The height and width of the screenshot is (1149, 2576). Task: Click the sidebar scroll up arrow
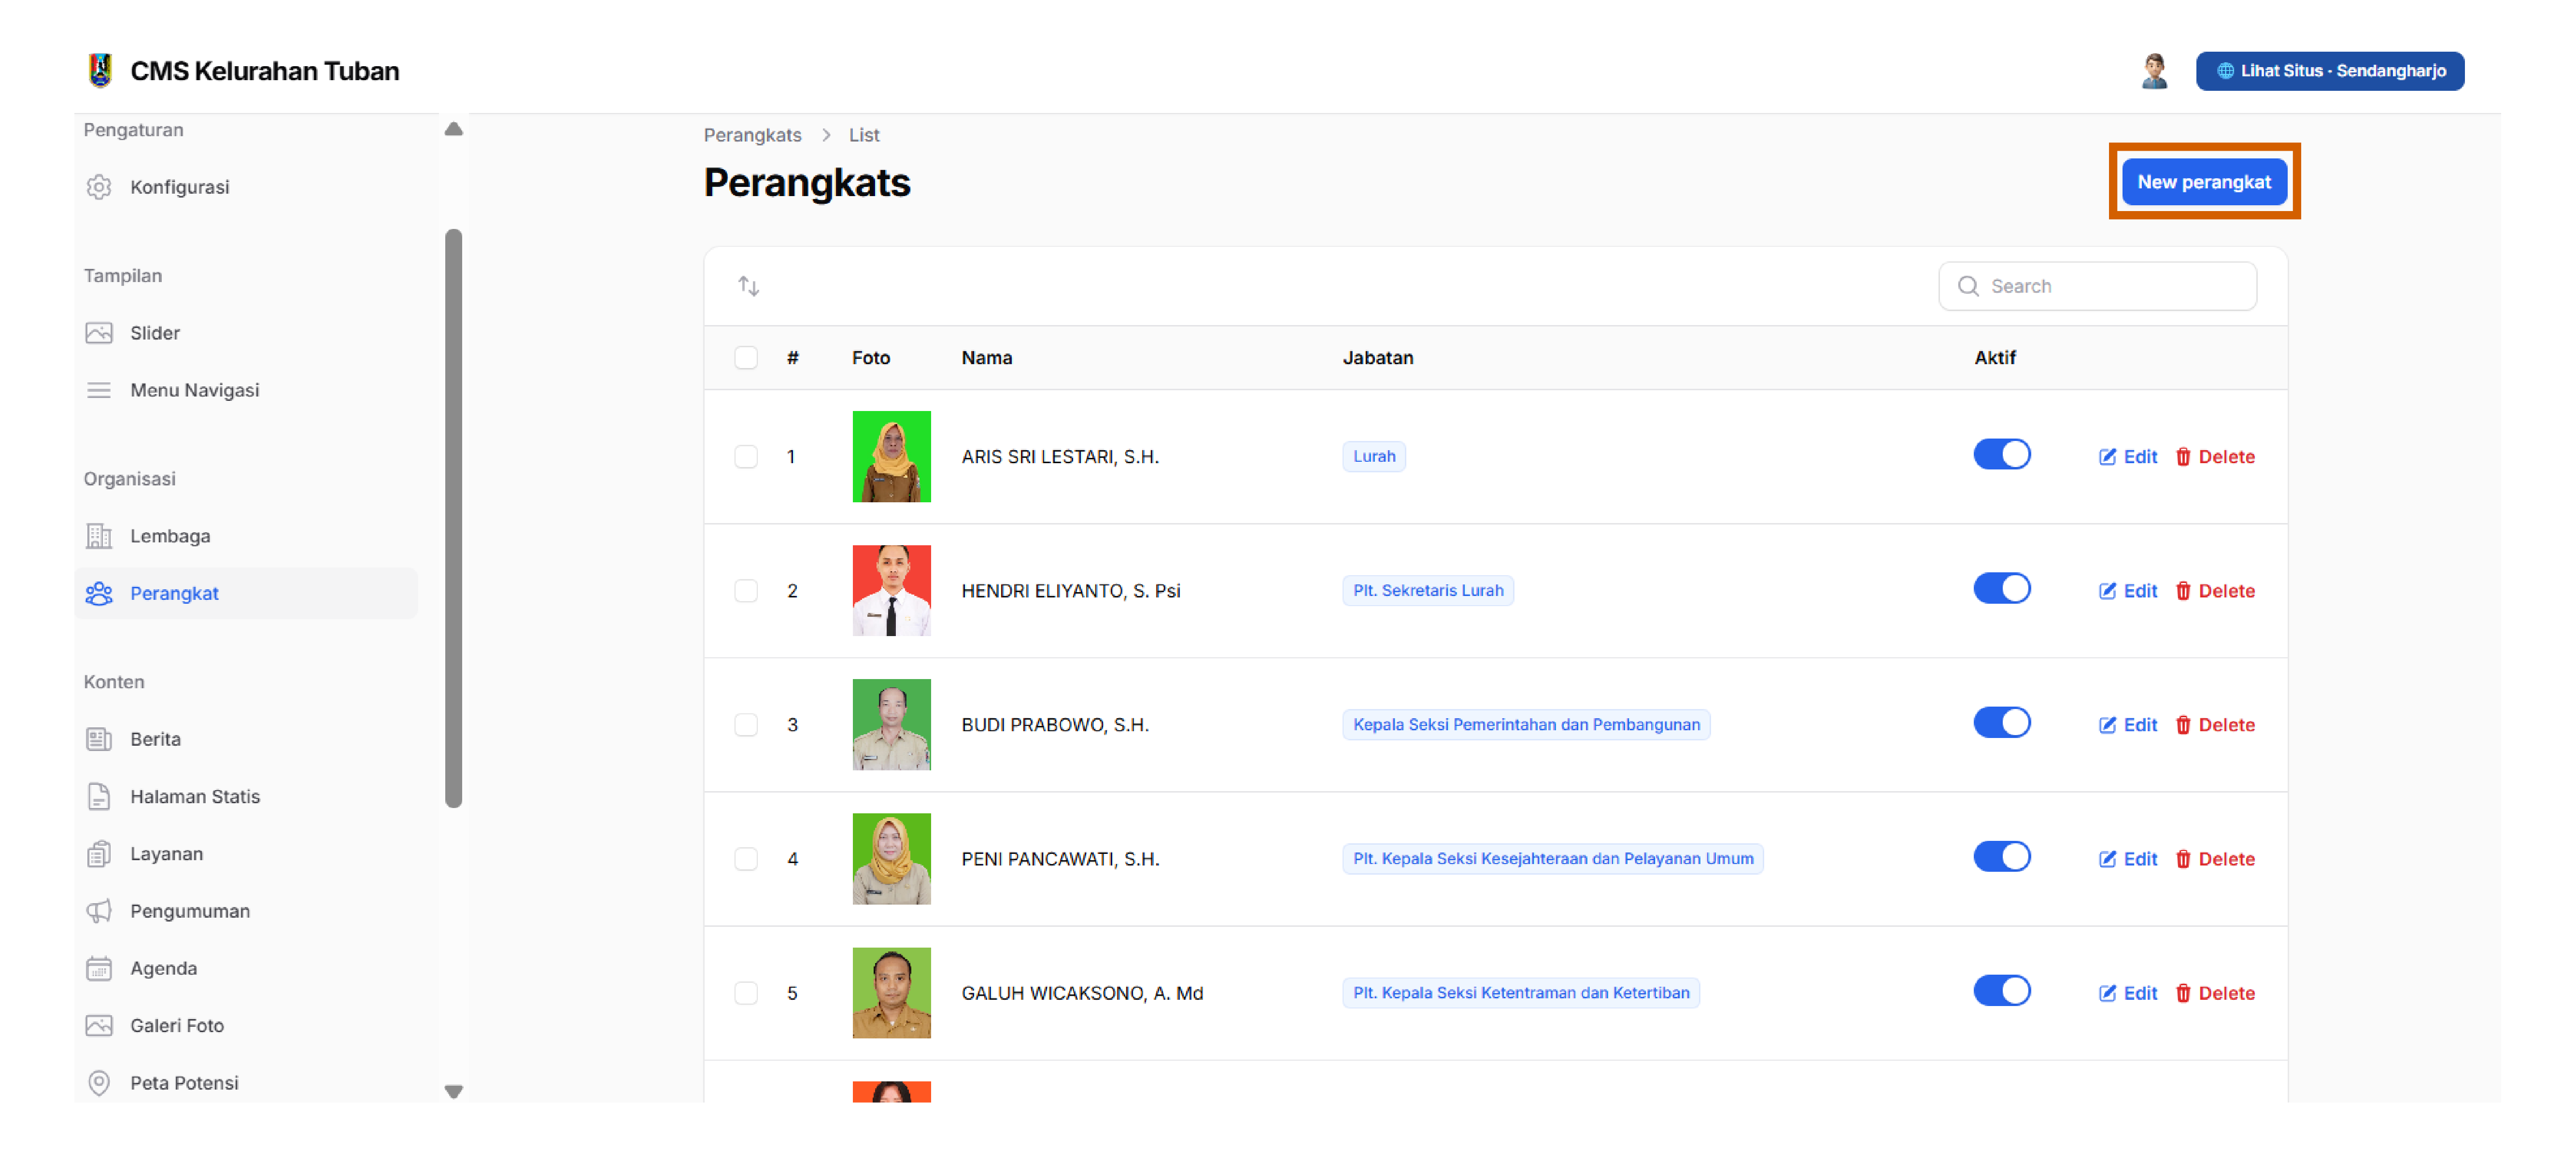pos(454,129)
